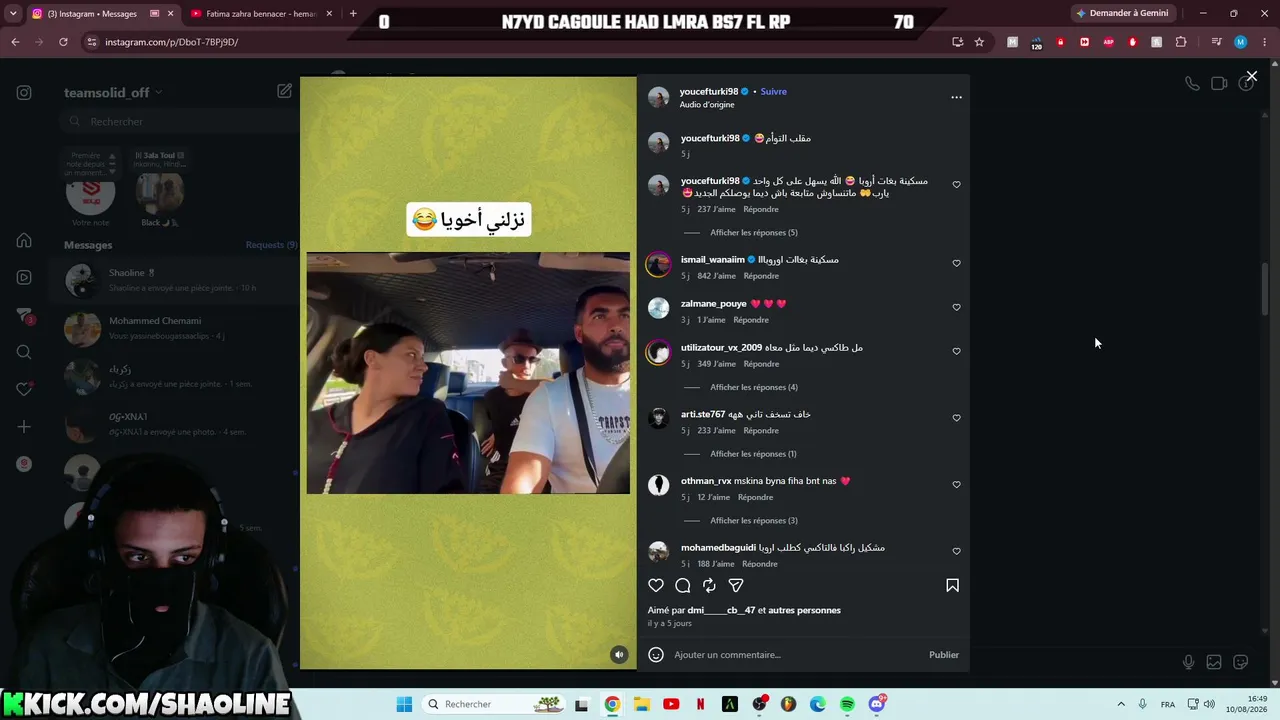Reload the page in Chrome
The height and width of the screenshot is (720, 1280).
click(63, 42)
